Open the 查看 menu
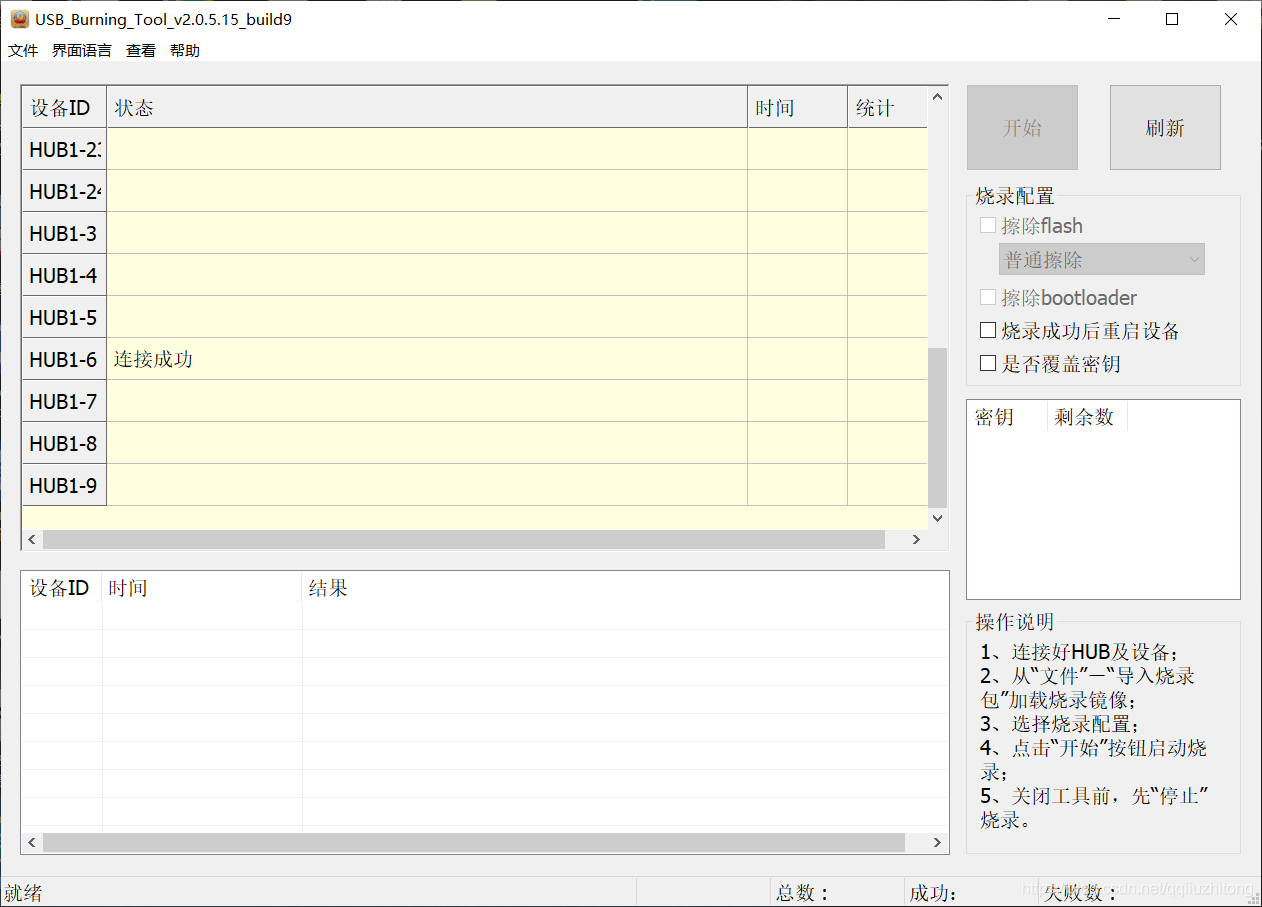This screenshot has width=1262, height=907. [x=140, y=50]
